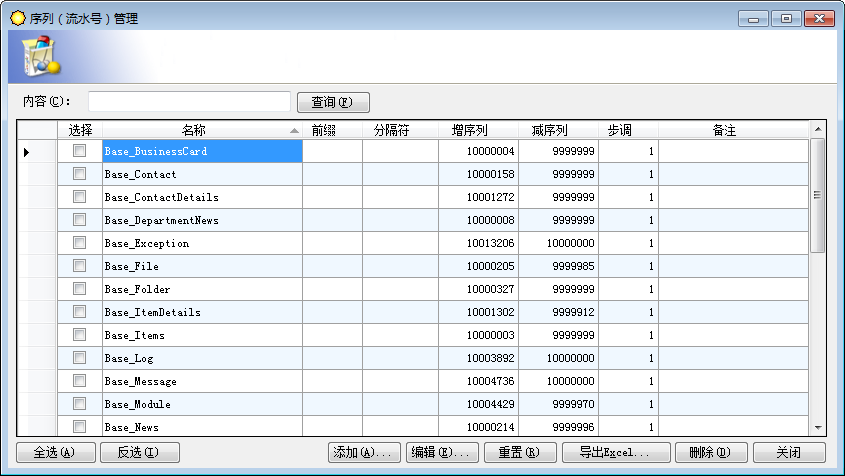This screenshot has height=476, width=845.
Task: Maximize the 序列（流水号）管理 window
Action: (x=786, y=19)
